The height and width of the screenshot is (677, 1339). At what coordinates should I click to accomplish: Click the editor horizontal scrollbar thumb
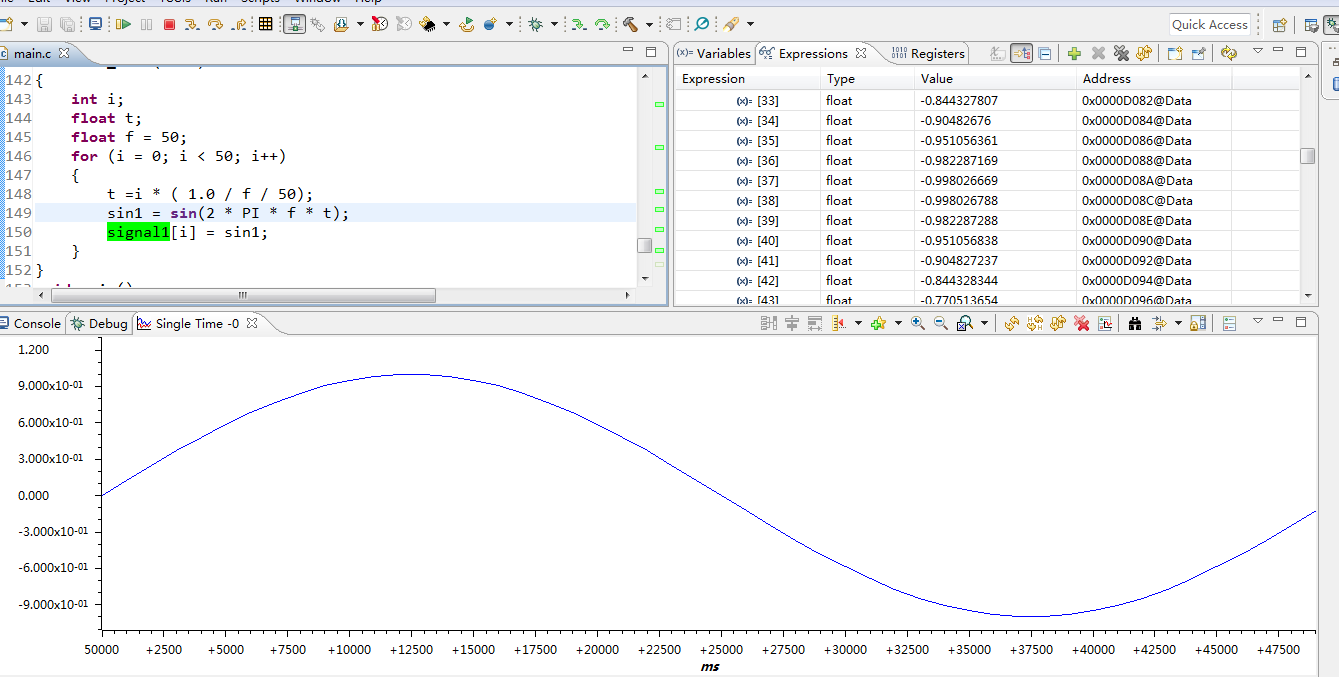click(243, 295)
